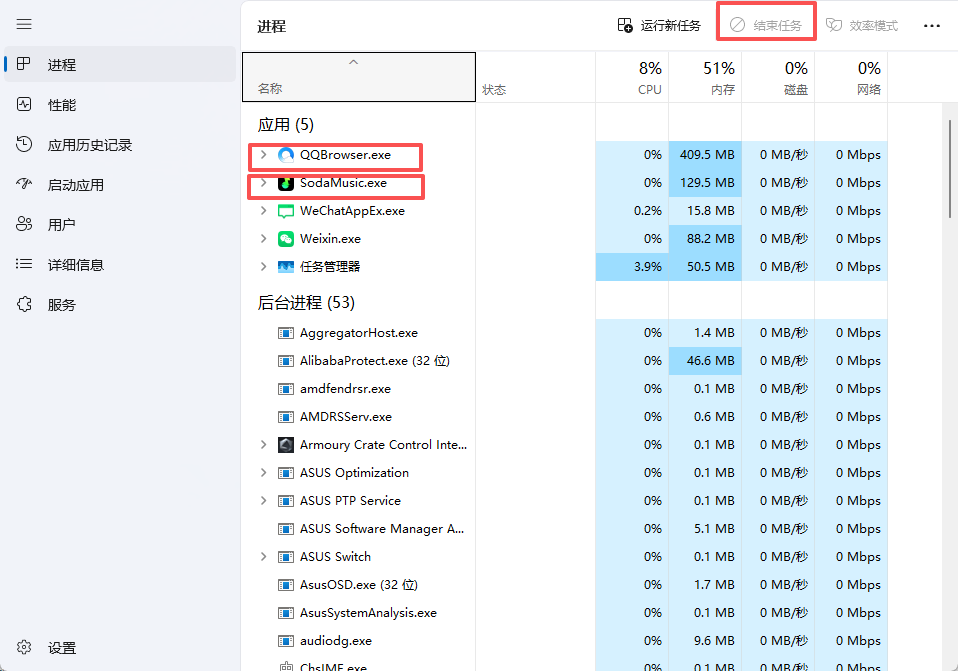958x671 pixels.
Task: Go to 详细信息 in sidebar
Action: coord(75,265)
